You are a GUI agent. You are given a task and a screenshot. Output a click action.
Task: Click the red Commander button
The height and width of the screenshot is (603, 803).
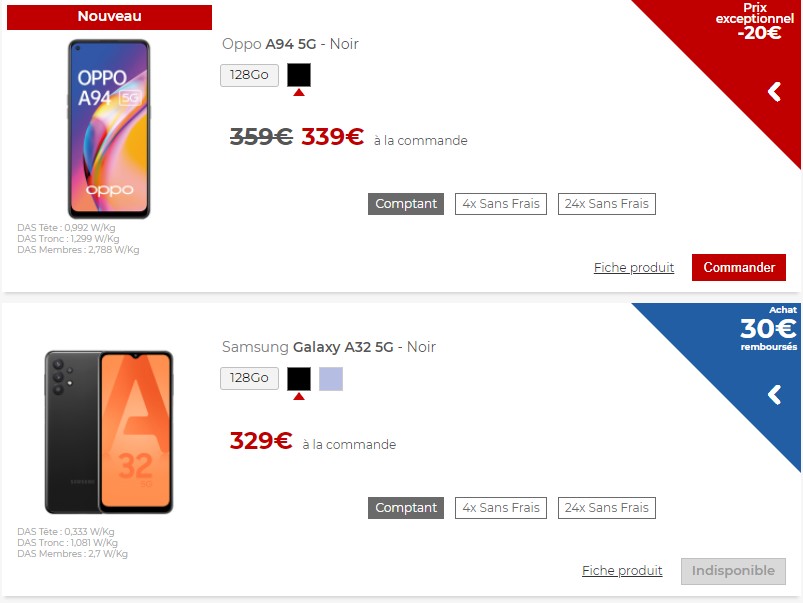(x=738, y=267)
